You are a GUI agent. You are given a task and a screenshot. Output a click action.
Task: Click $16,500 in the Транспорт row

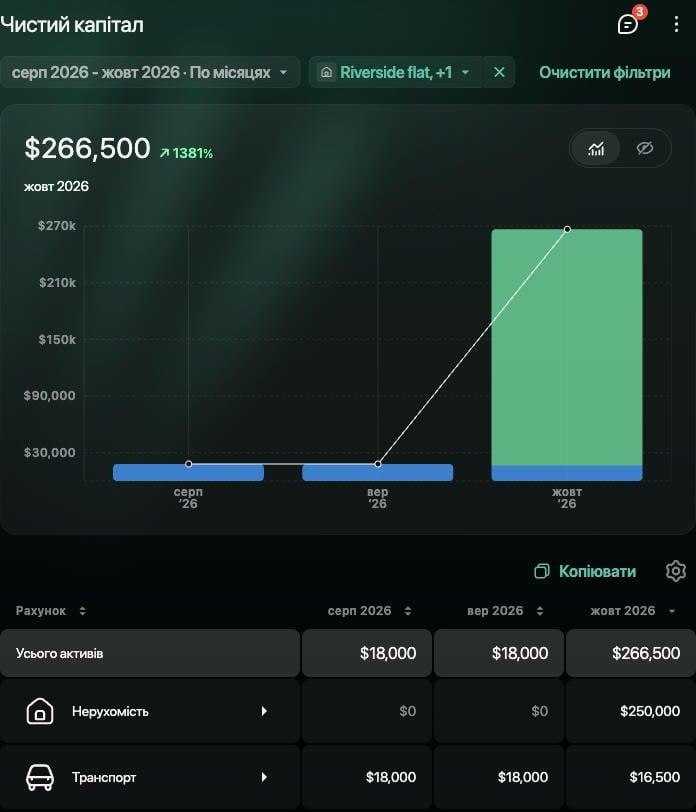[655, 777]
